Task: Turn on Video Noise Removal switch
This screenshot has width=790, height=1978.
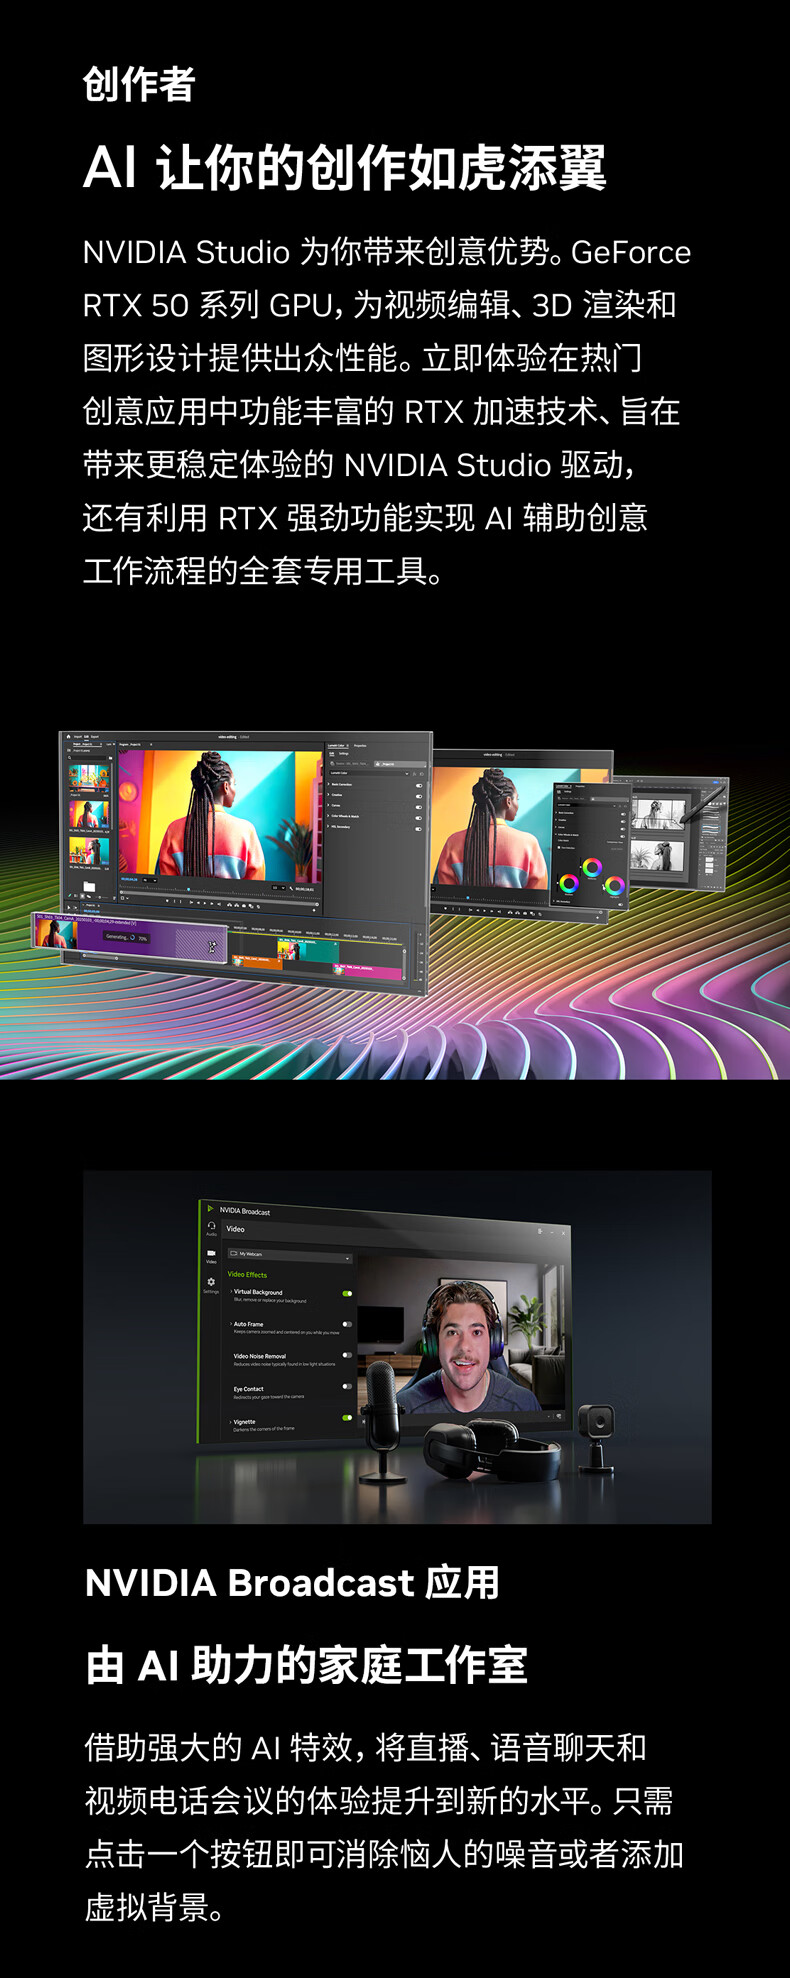Action: [347, 1355]
